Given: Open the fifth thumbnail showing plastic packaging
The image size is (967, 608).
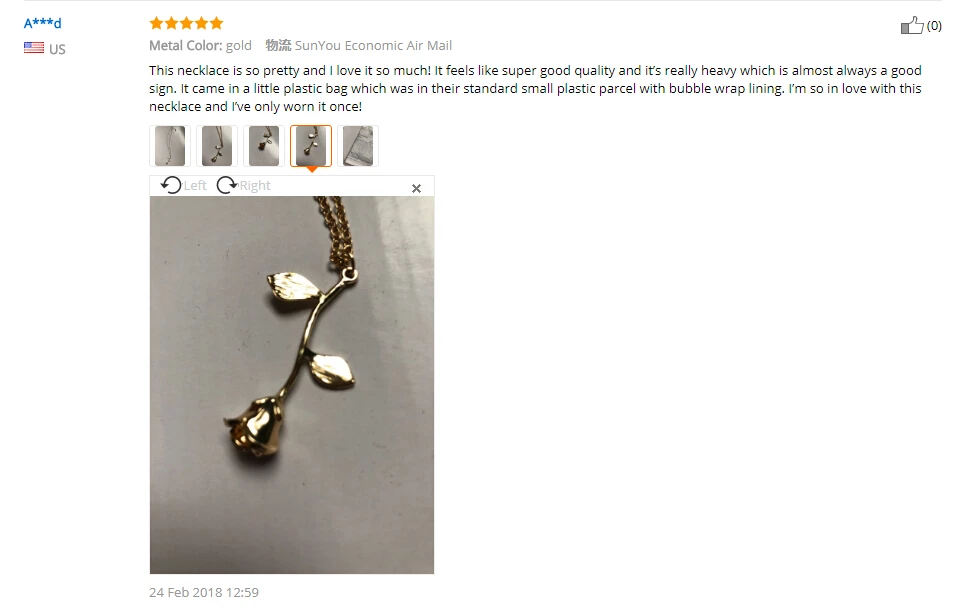Looking at the screenshot, I should [358, 146].
